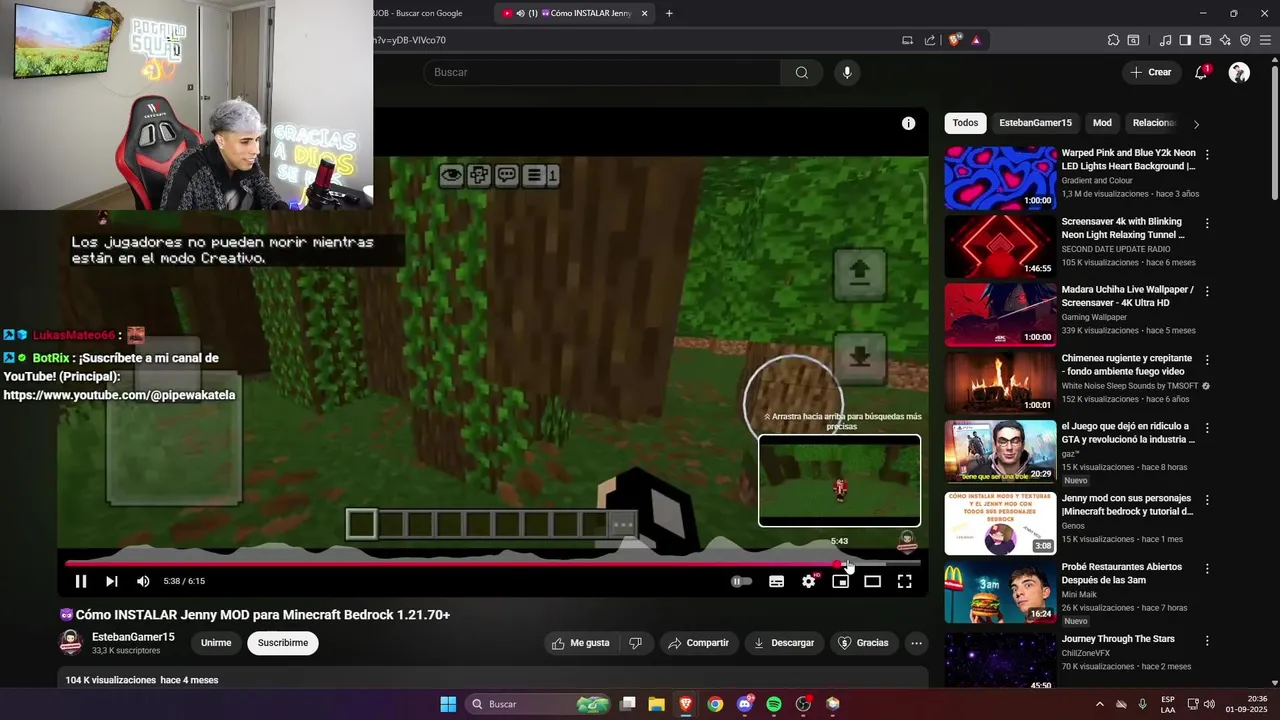Screen dimensions: 1280x720
Task: Select the Todos filter chip
Action: [x=965, y=123]
